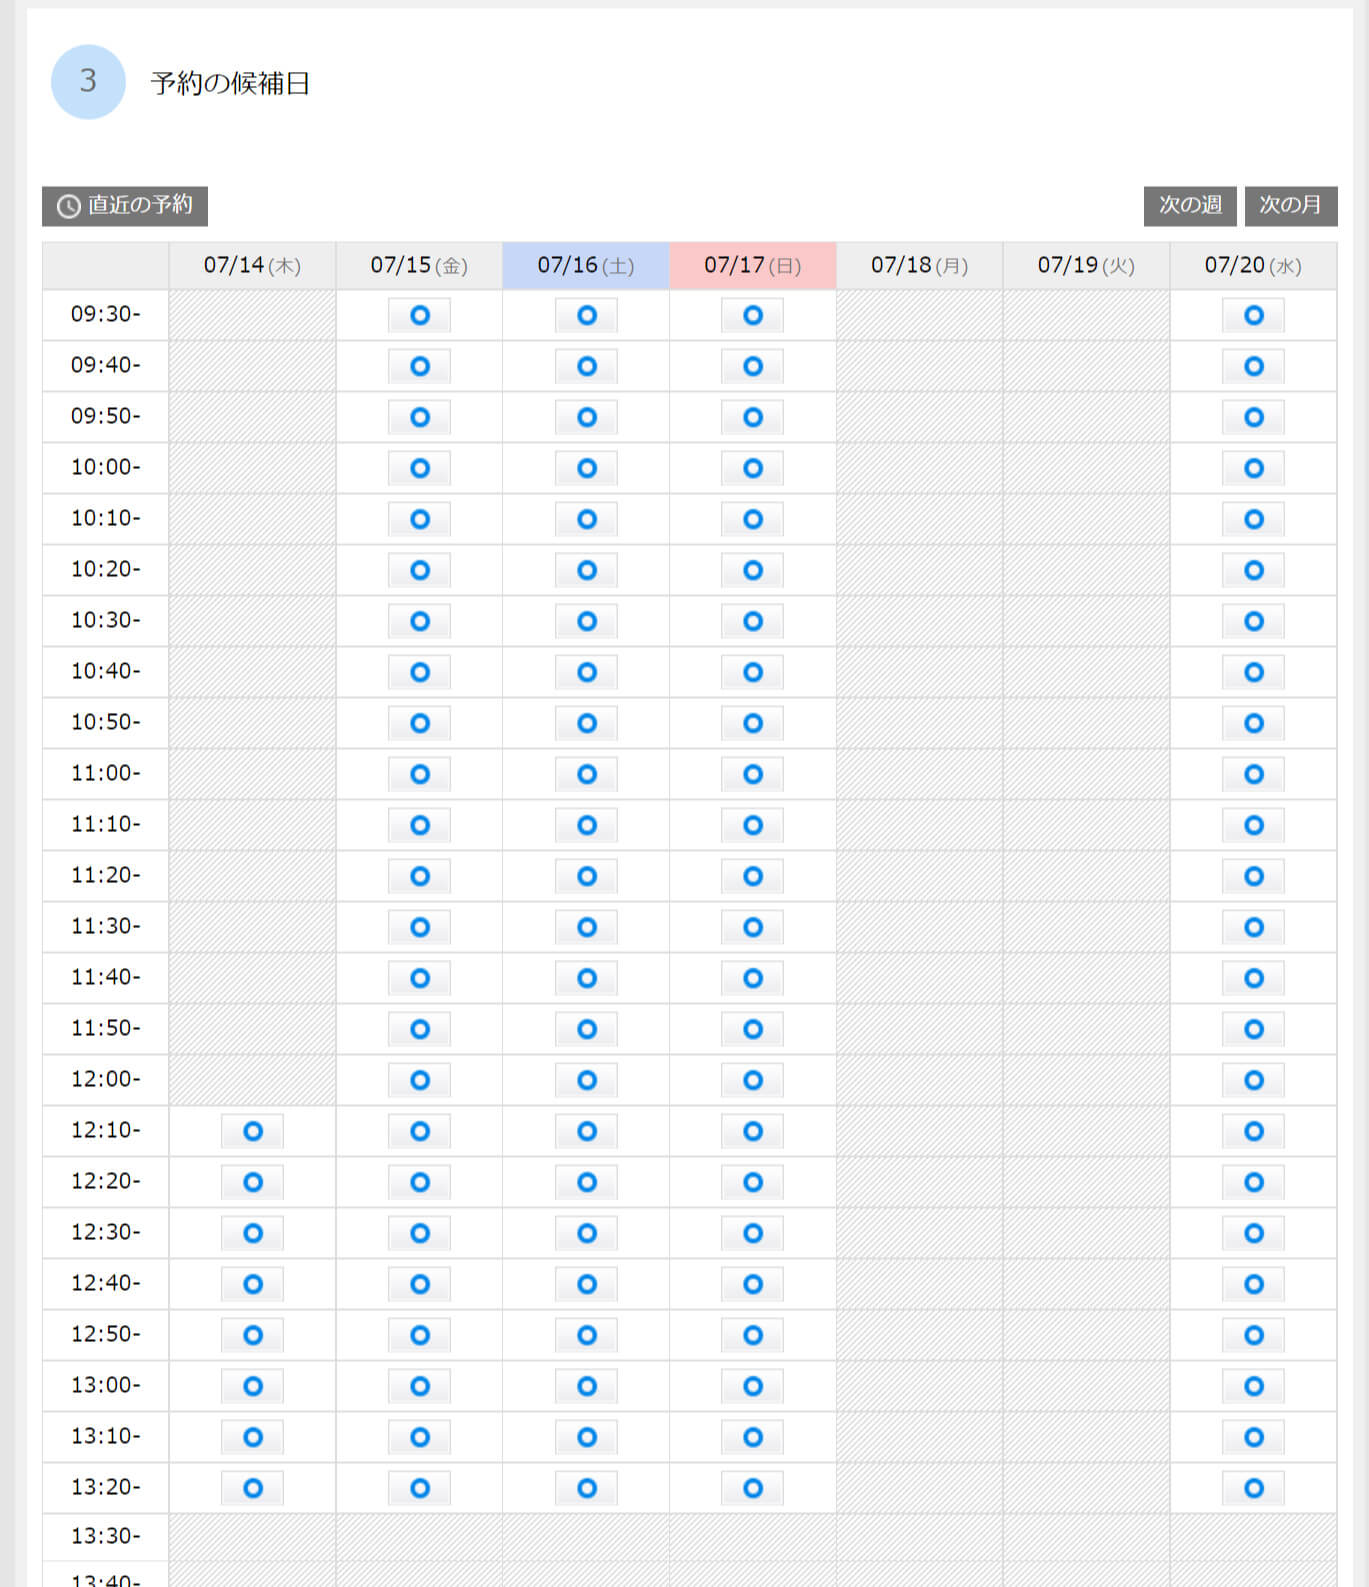Image resolution: width=1369 pixels, height=1587 pixels.
Task: Select 09:30 slot on 07/17 Sunday
Action: (x=753, y=316)
